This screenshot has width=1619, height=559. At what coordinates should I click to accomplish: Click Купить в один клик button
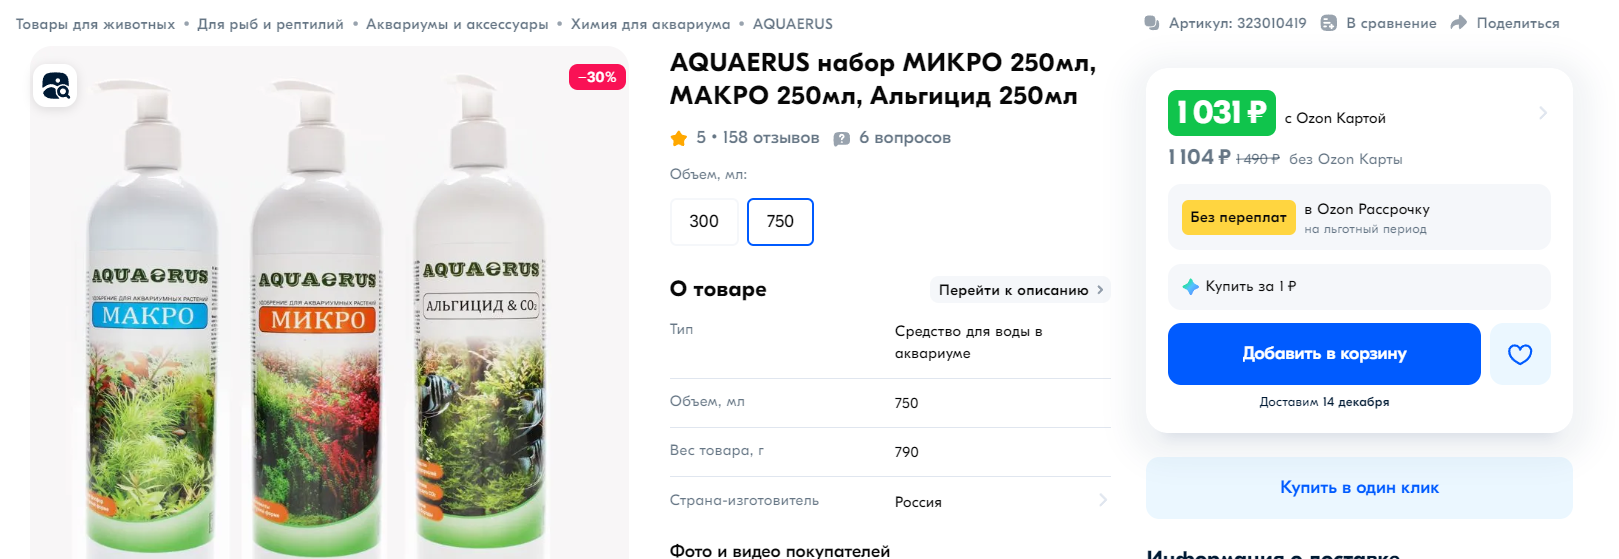1359,488
